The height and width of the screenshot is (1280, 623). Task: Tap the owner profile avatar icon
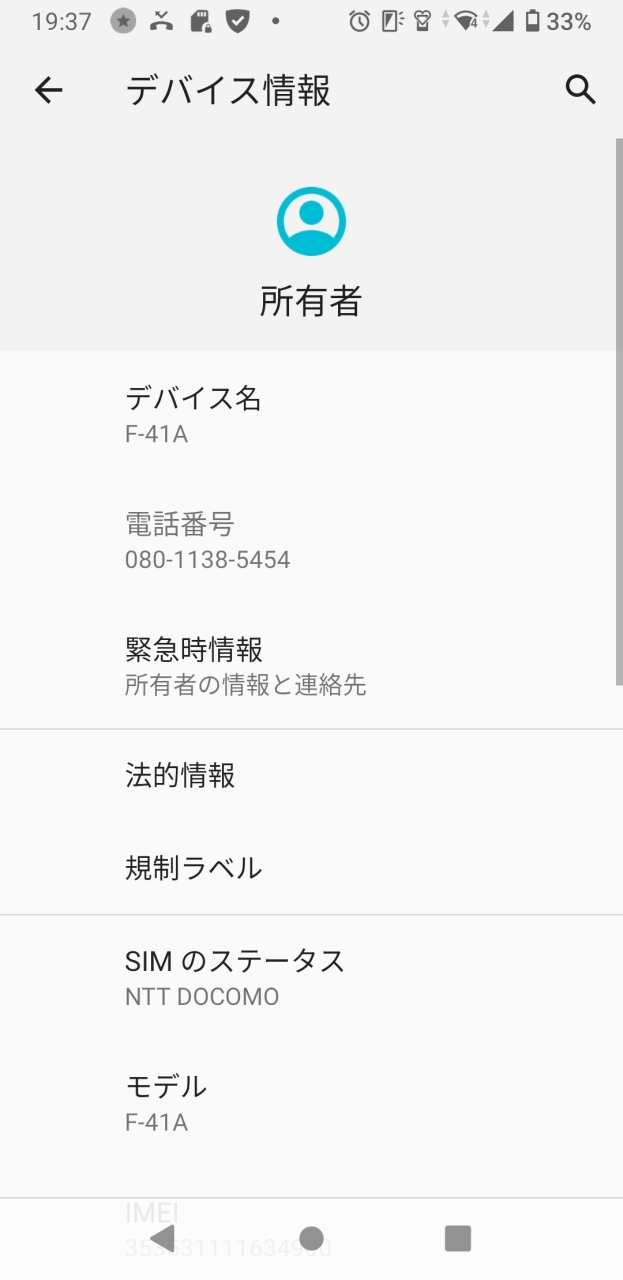311,221
